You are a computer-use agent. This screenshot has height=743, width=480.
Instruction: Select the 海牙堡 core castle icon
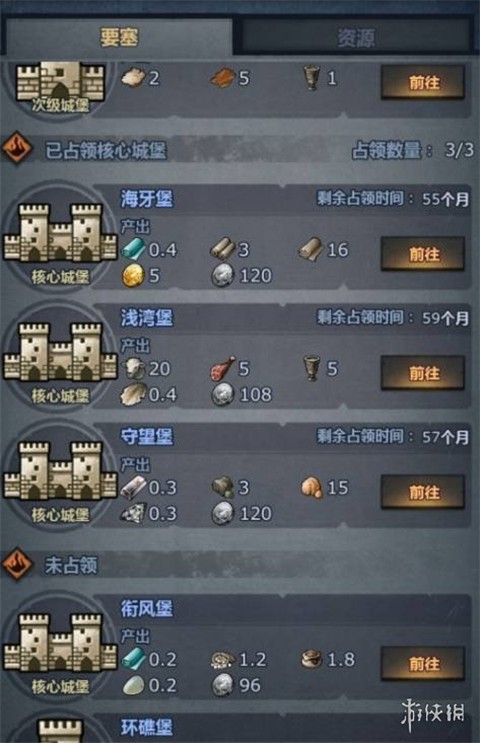tap(60, 233)
